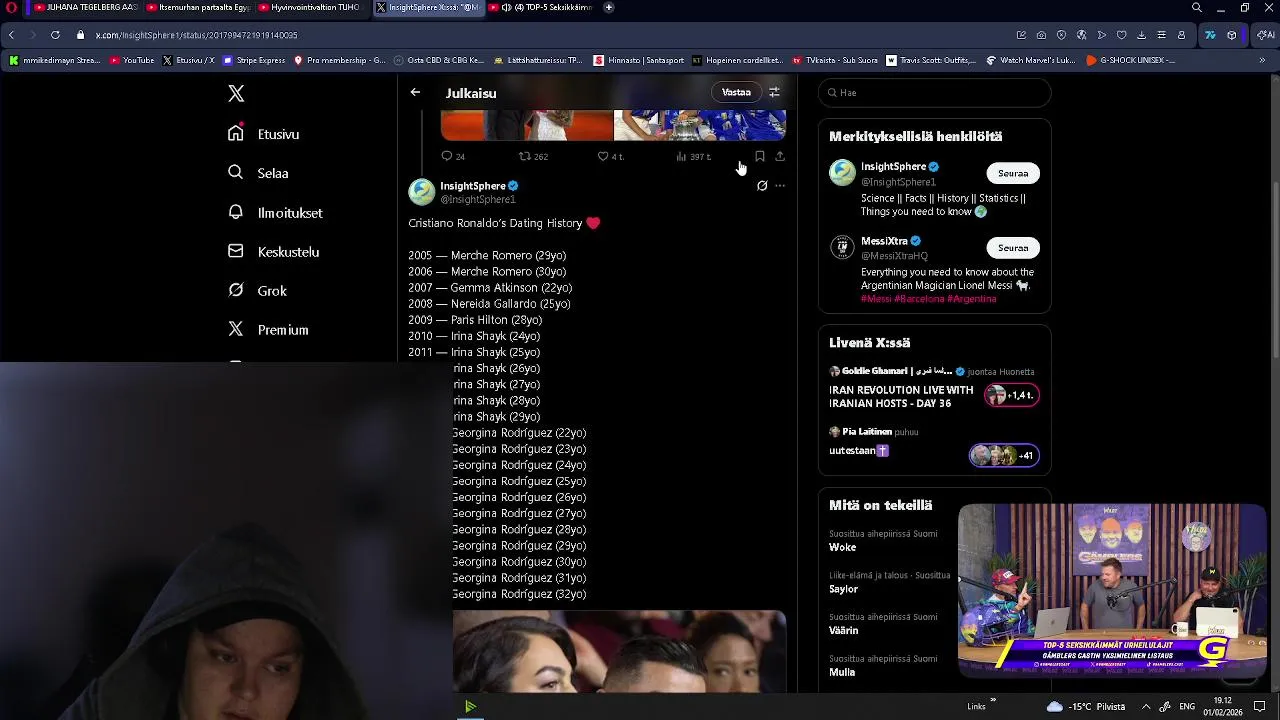This screenshot has width=1280, height=720.
Task: Click the Vastaa reply button
Action: tap(736, 92)
